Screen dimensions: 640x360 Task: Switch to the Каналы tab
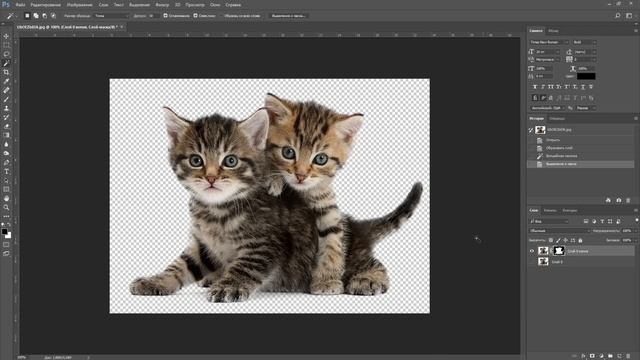550,211
